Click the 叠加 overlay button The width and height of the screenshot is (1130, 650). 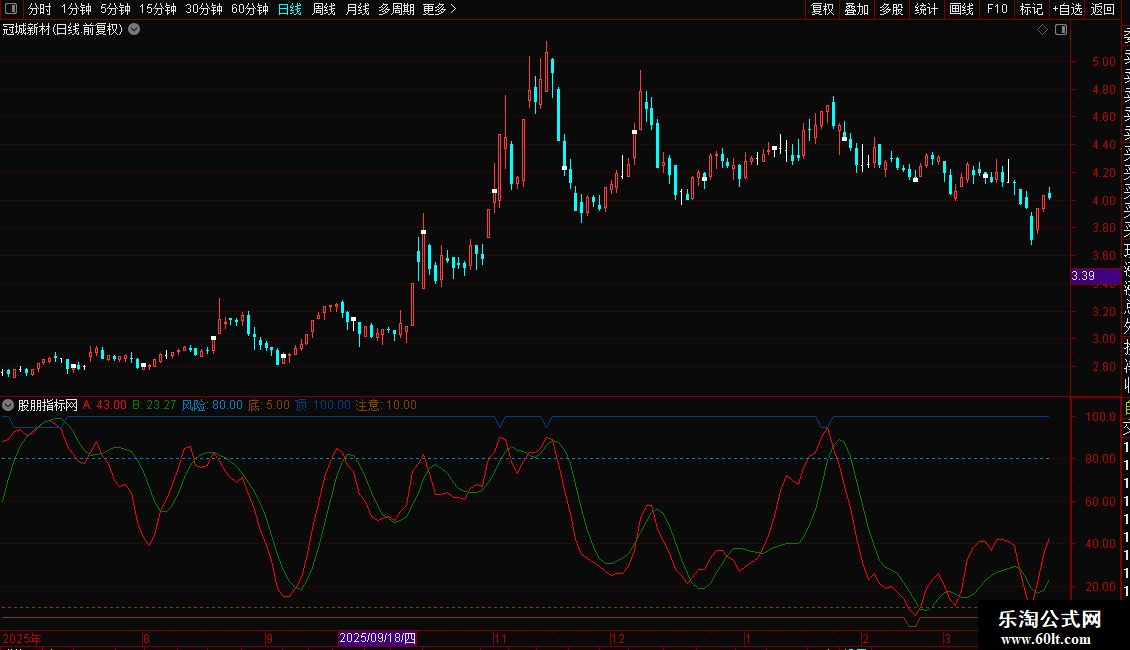click(x=857, y=9)
